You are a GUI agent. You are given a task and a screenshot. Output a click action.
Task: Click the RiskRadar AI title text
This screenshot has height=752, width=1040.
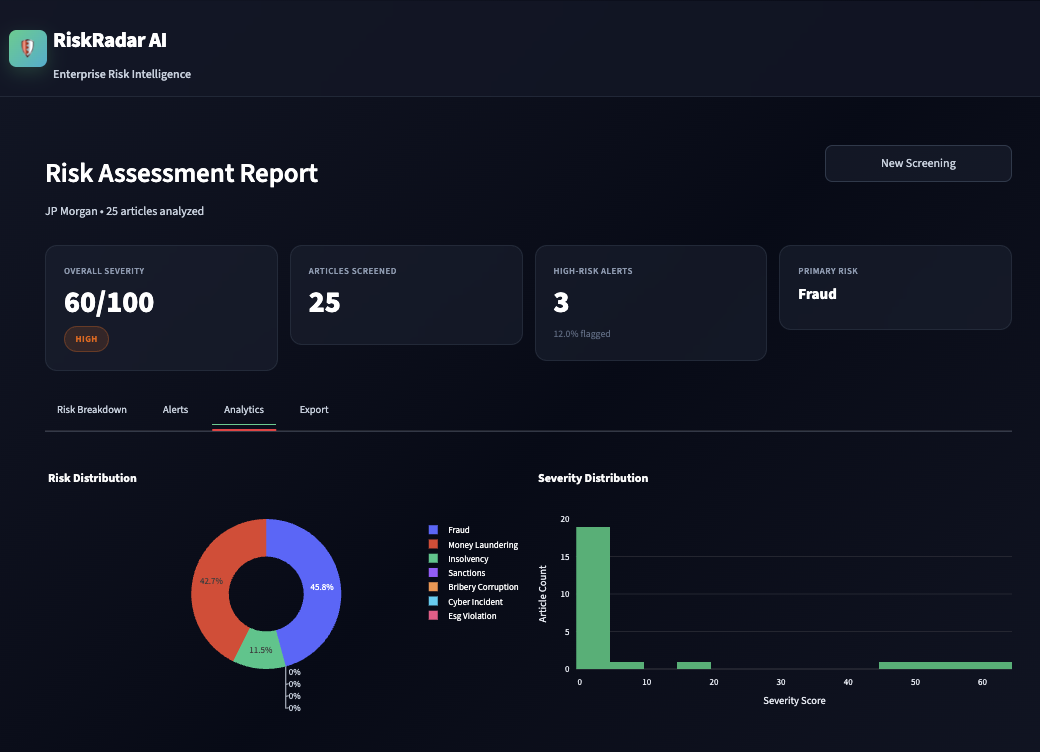[x=109, y=40]
